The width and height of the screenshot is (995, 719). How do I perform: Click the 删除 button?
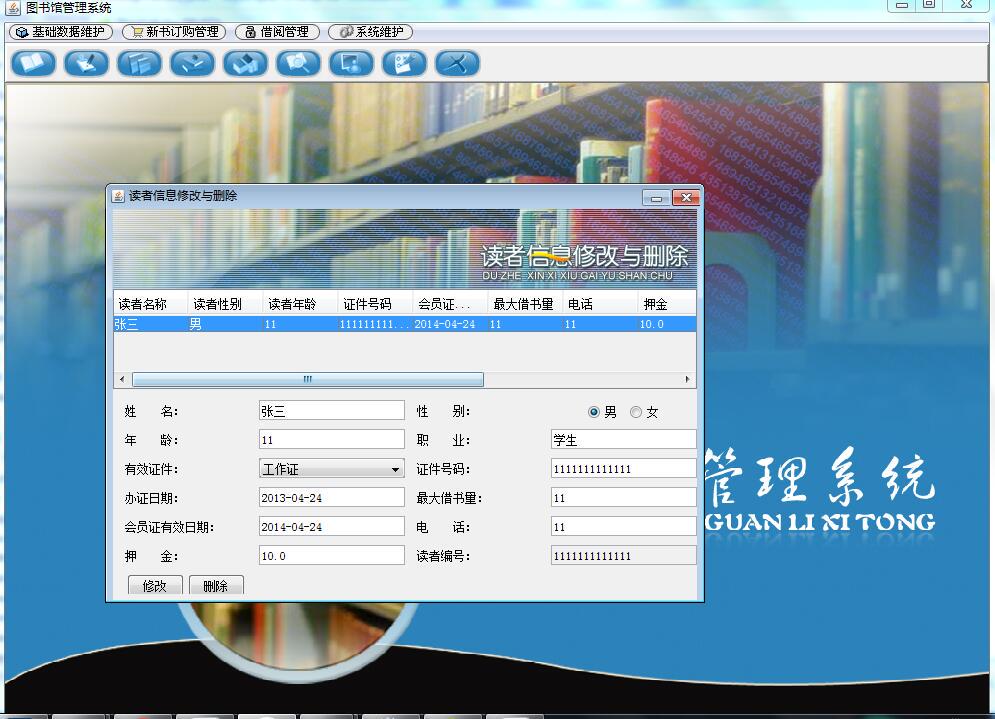tap(216, 585)
